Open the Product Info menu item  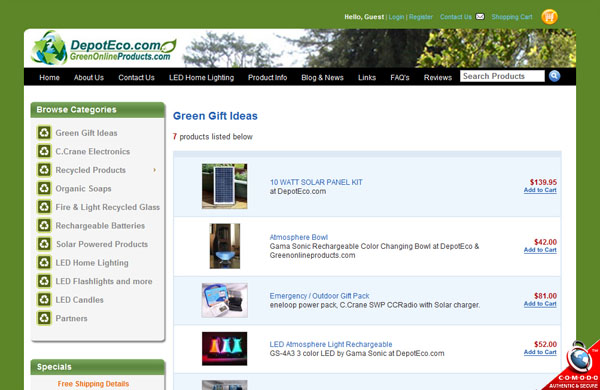point(267,78)
